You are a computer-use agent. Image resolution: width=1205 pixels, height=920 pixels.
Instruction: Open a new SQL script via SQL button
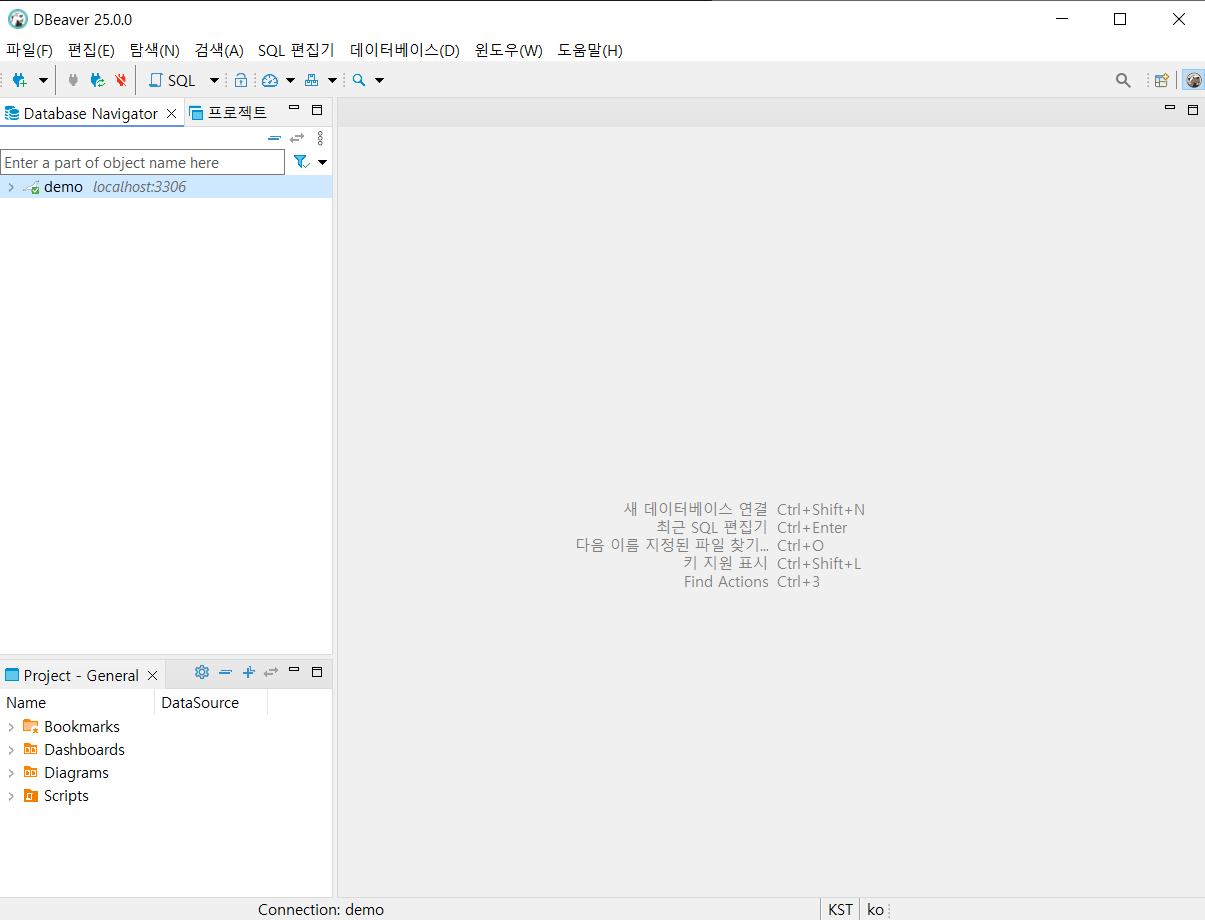point(173,80)
